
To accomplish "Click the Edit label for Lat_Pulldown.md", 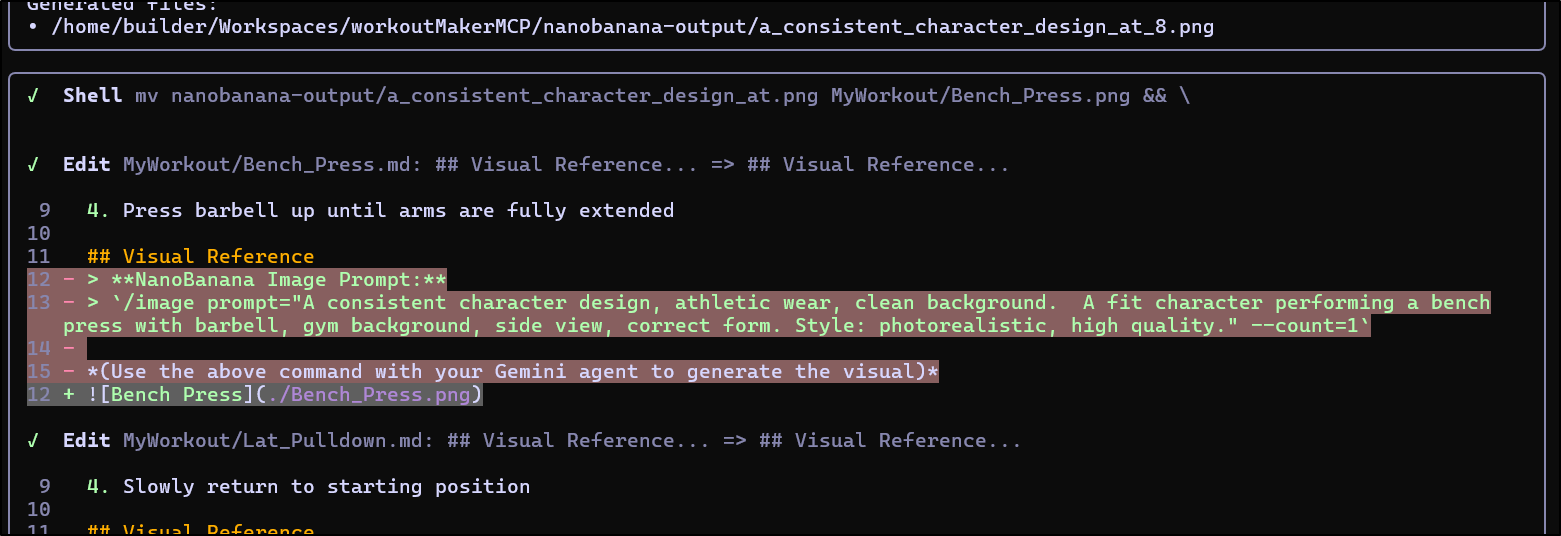I will coord(87,441).
